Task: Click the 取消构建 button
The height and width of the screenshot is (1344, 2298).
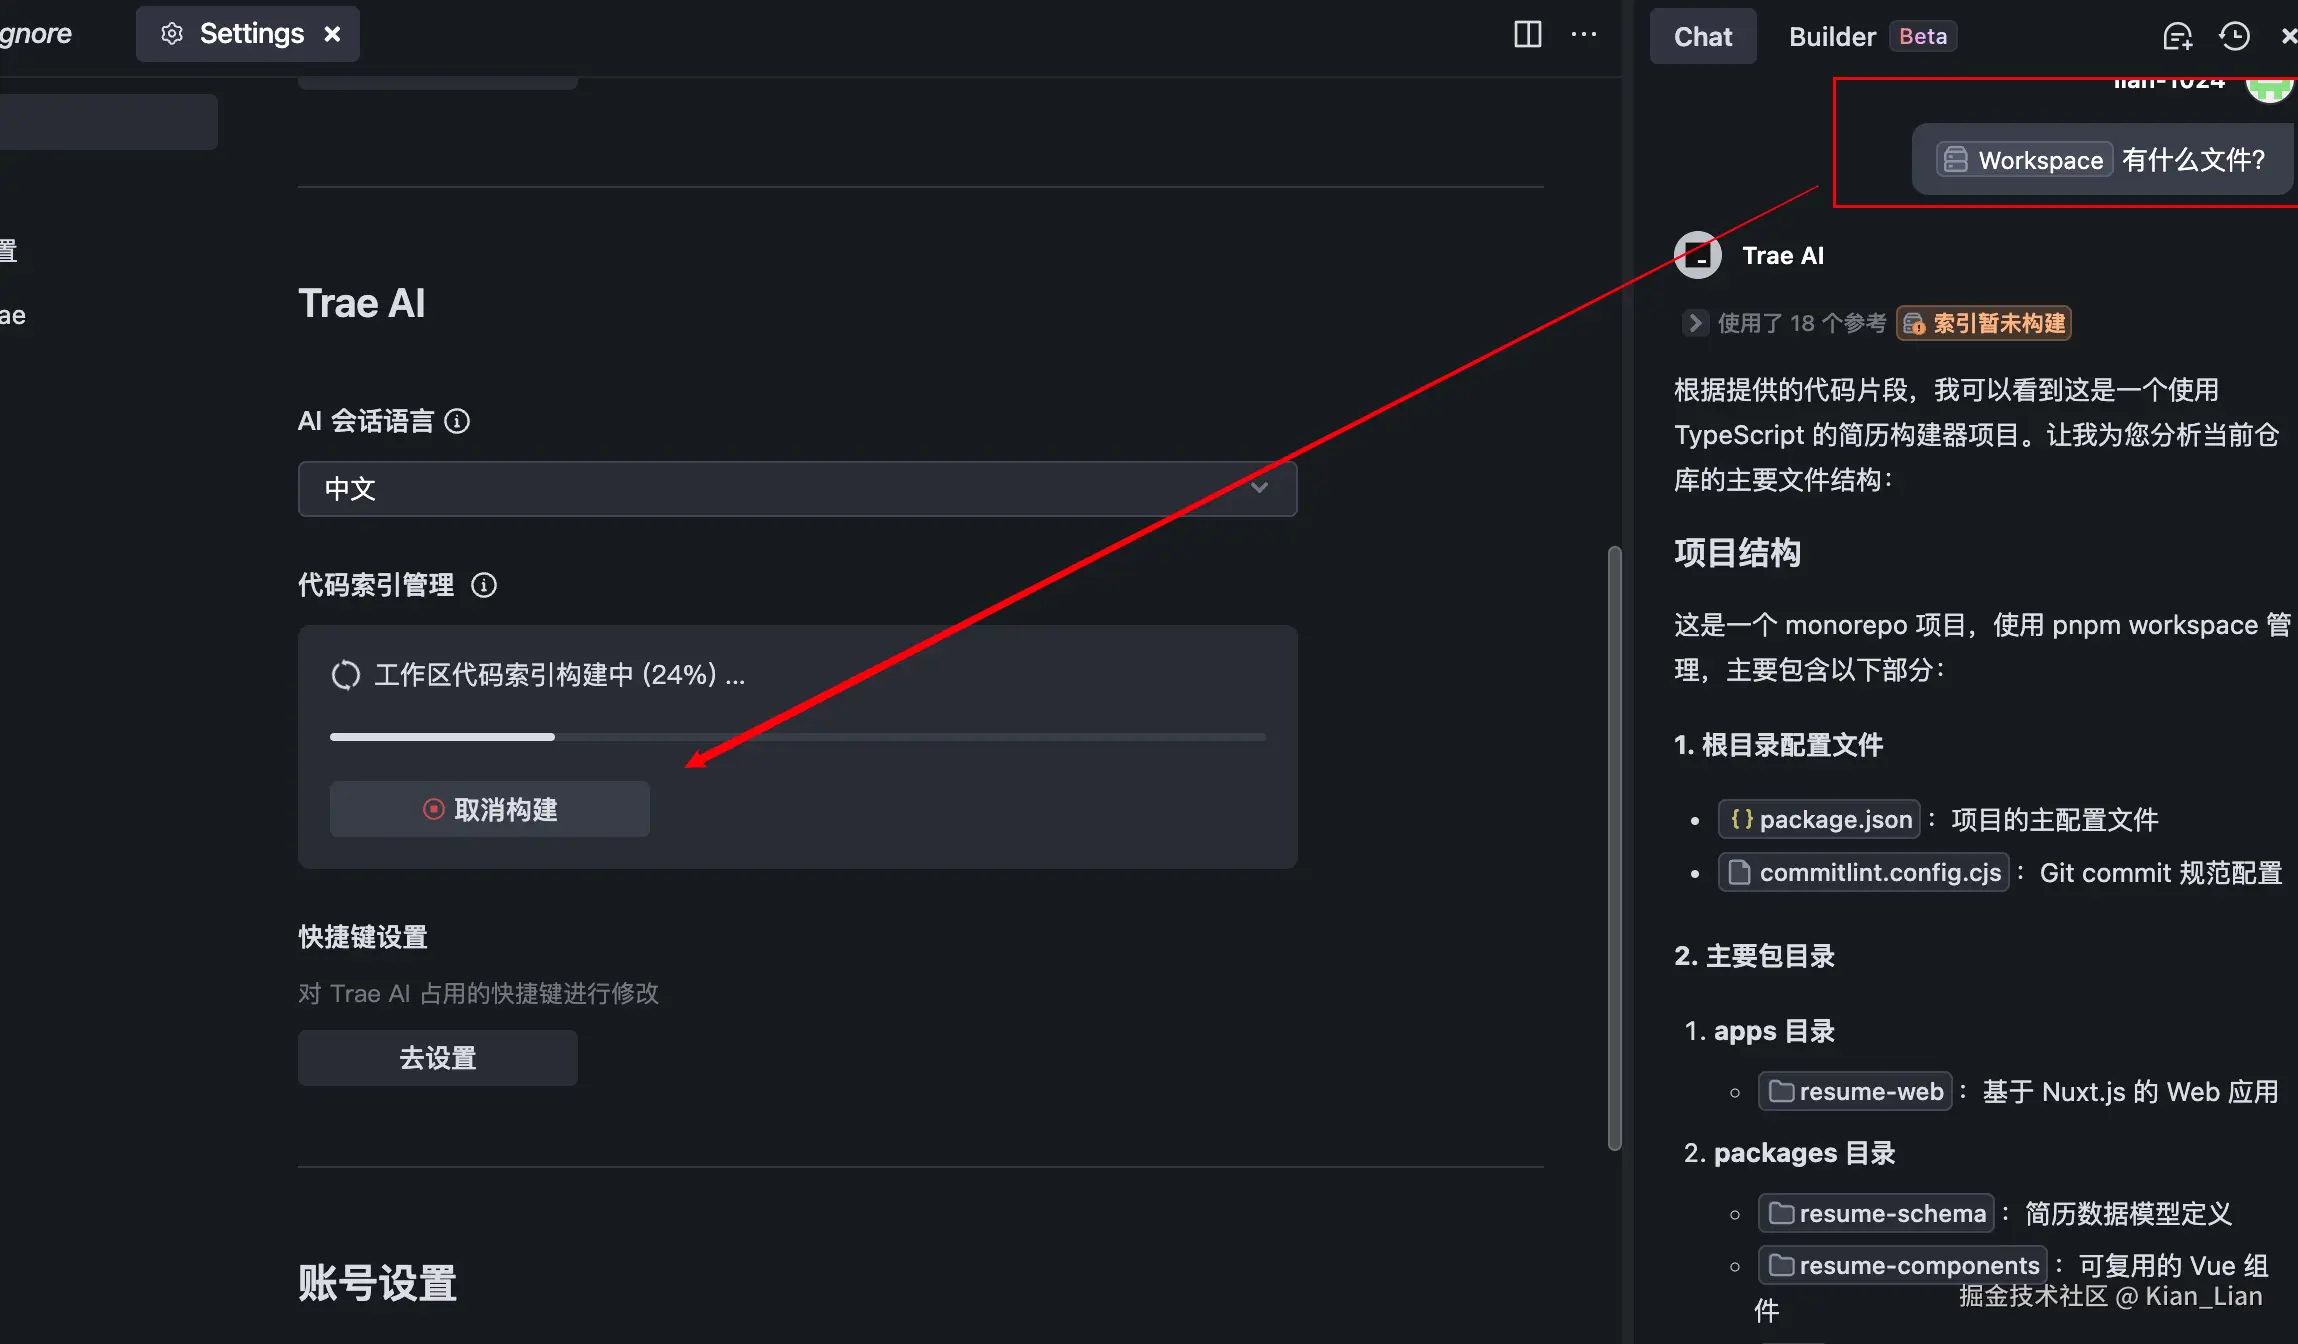Action: 490,809
